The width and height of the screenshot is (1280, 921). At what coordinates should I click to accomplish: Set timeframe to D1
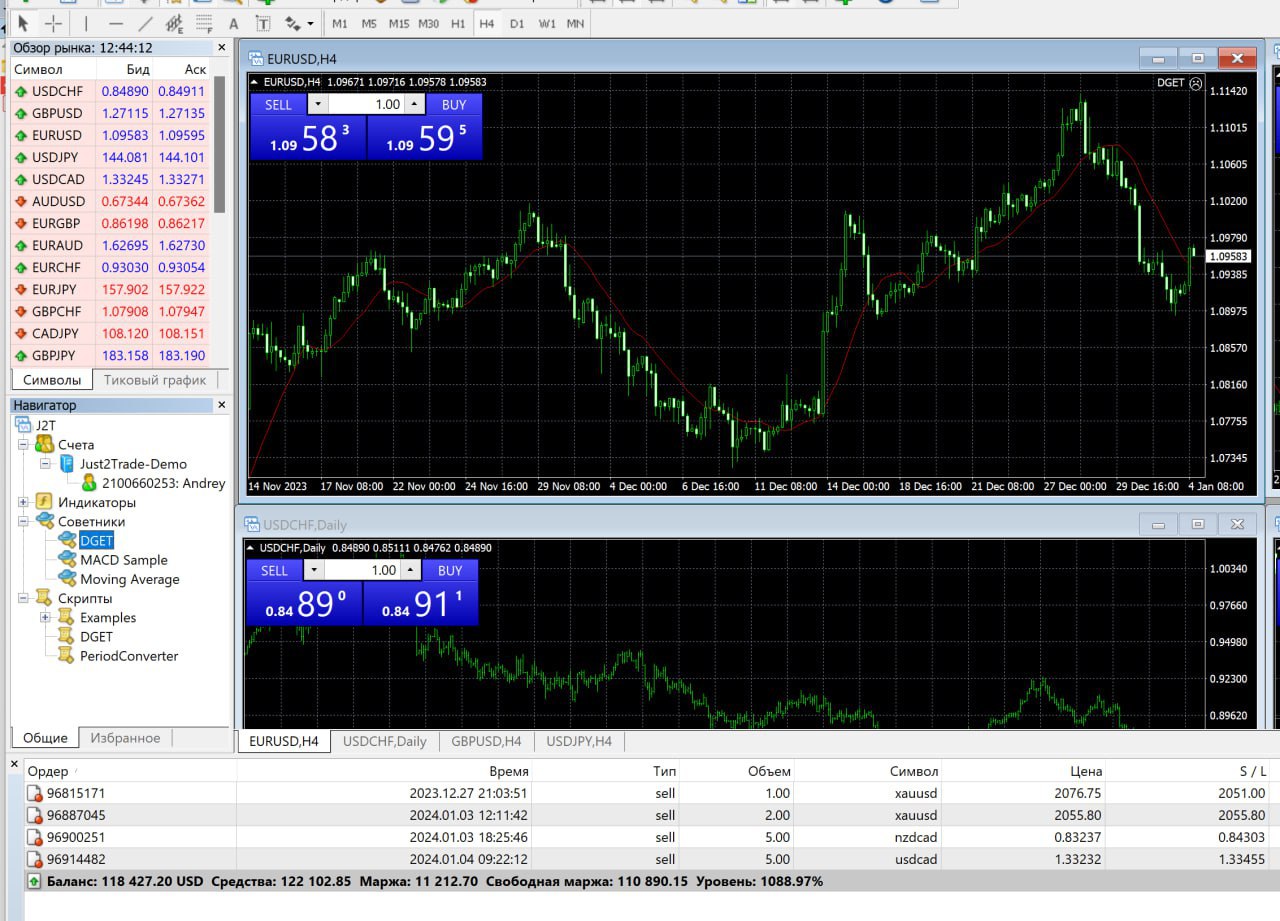click(516, 23)
